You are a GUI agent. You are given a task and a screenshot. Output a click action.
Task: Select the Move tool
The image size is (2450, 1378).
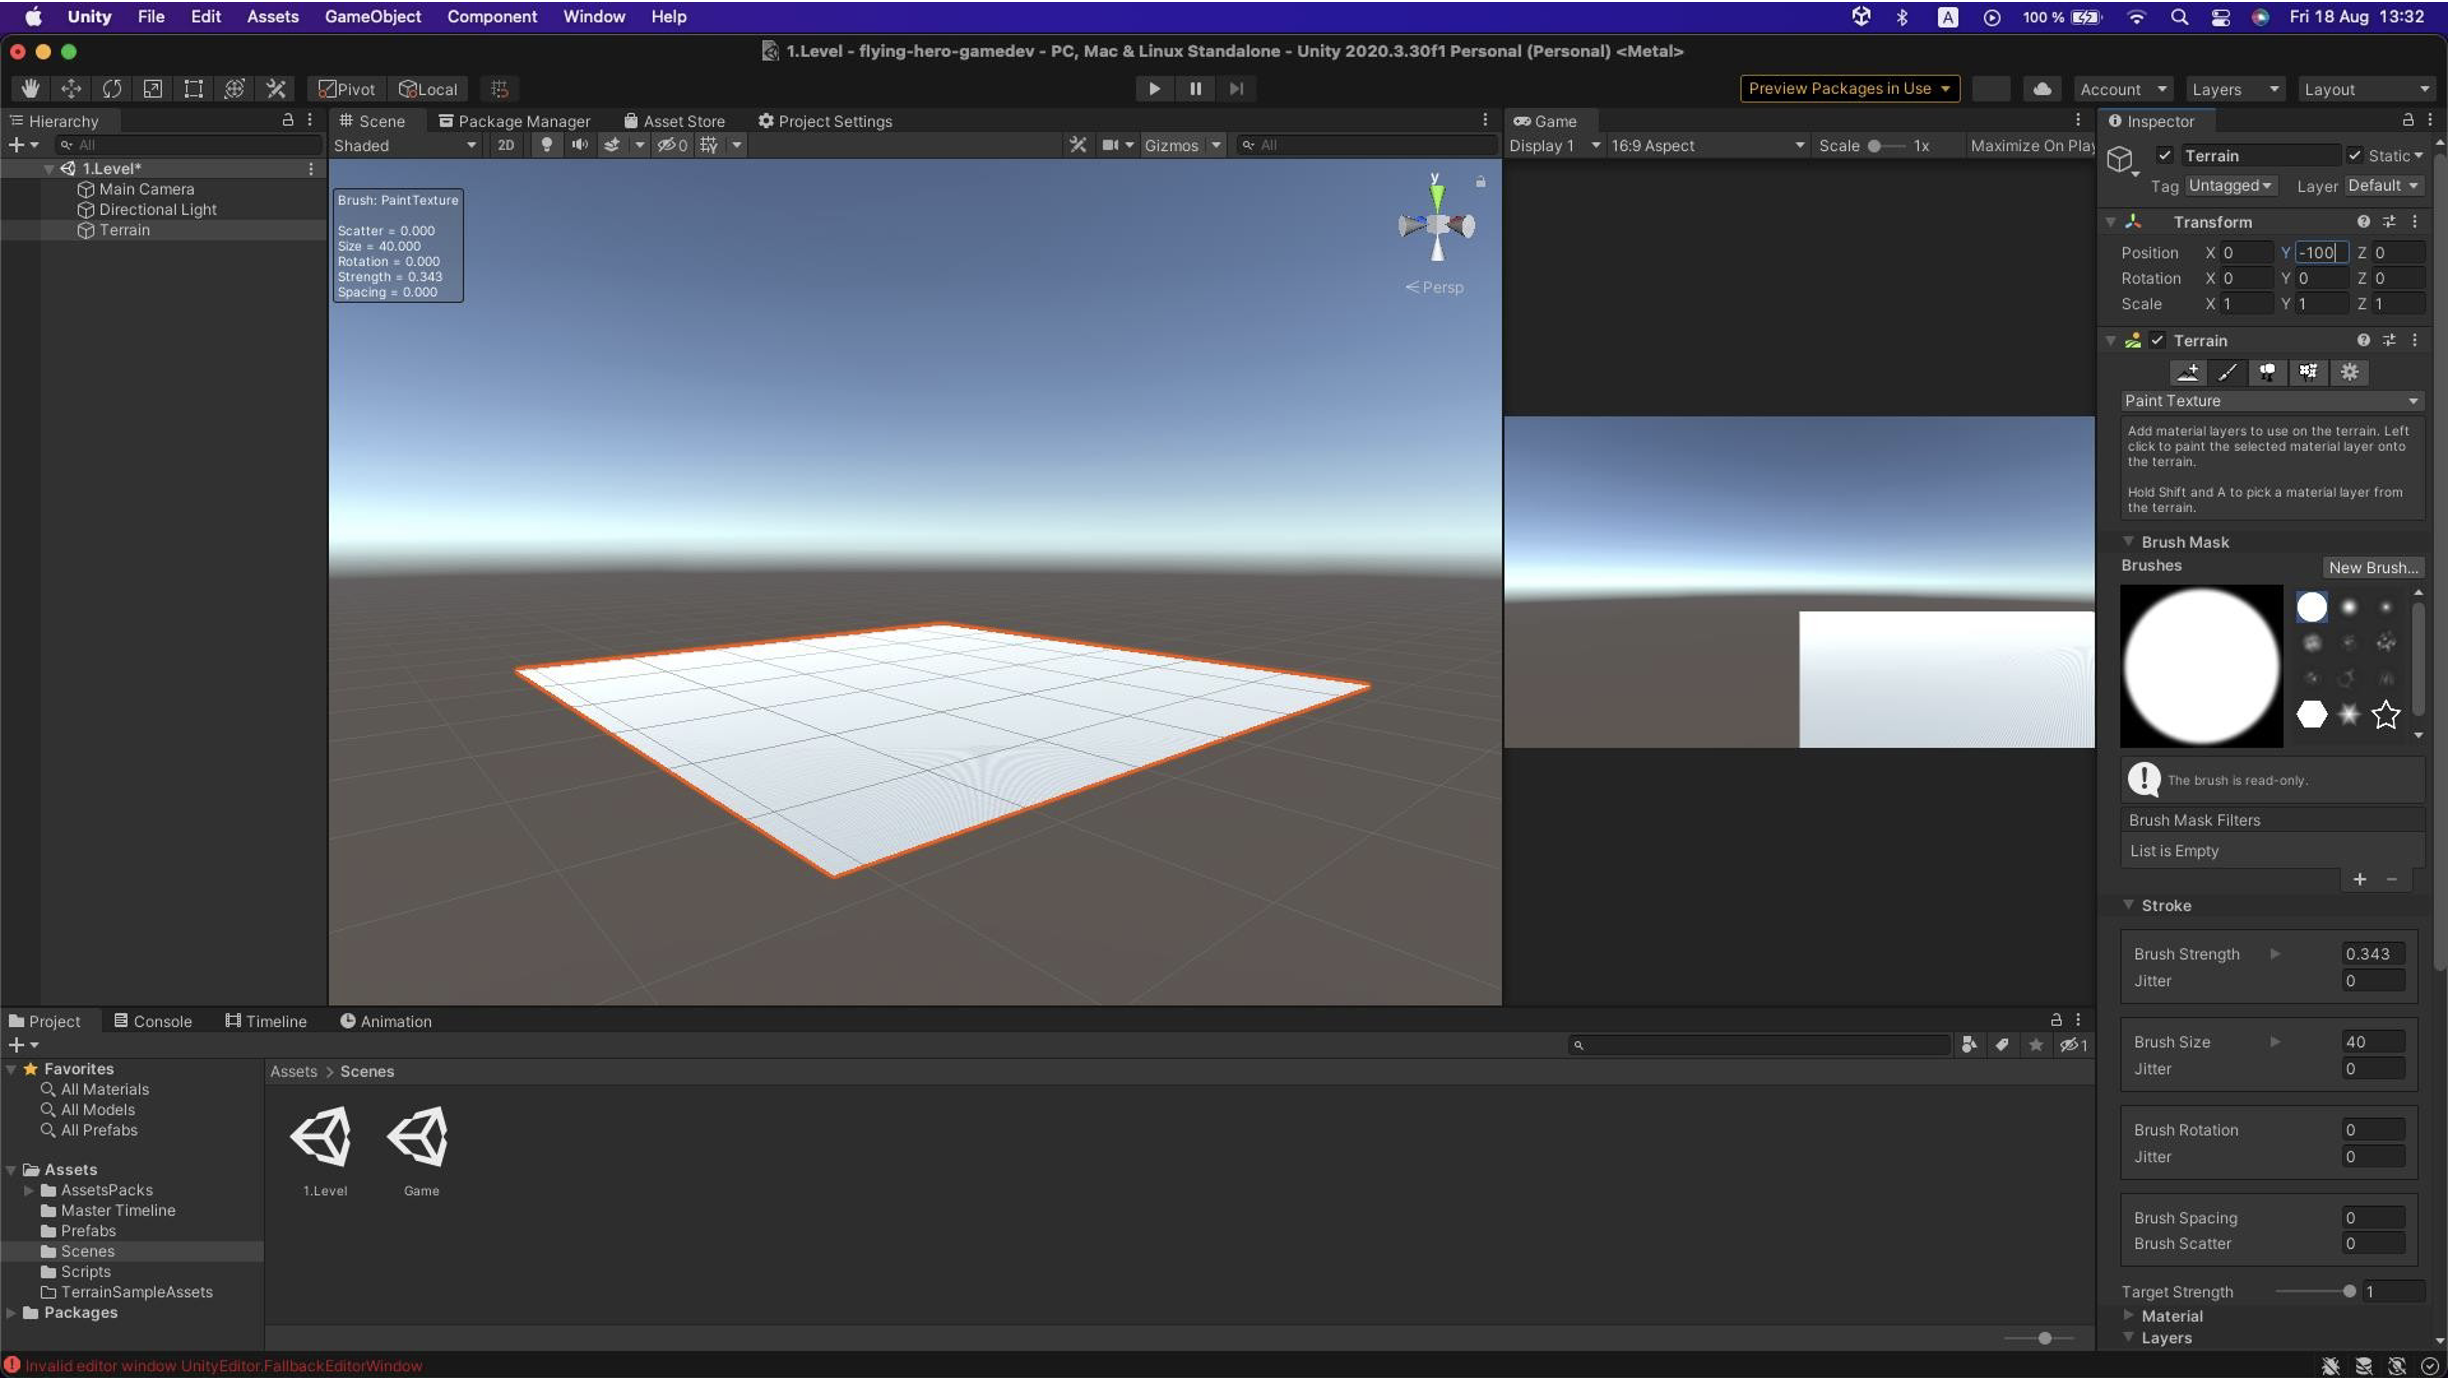(x=71, y=89)
